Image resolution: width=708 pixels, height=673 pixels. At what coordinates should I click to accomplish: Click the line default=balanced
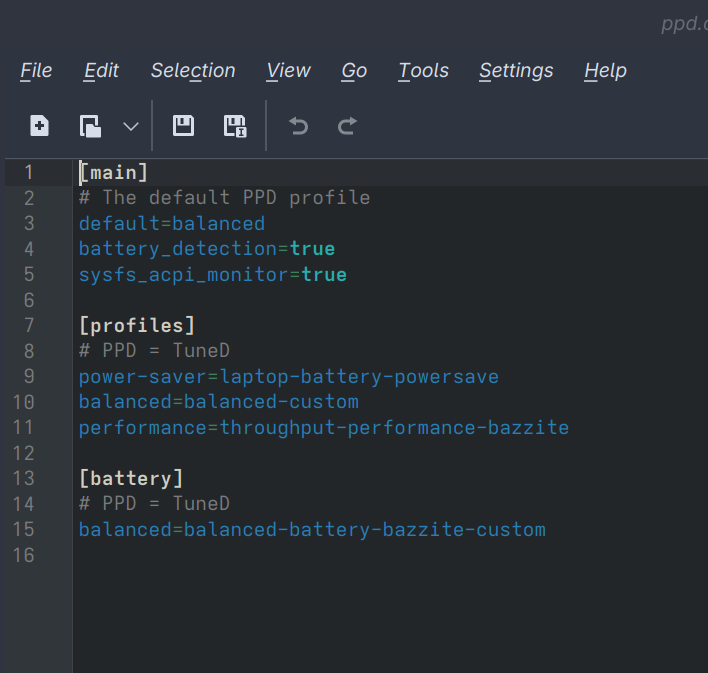point(172,224)
